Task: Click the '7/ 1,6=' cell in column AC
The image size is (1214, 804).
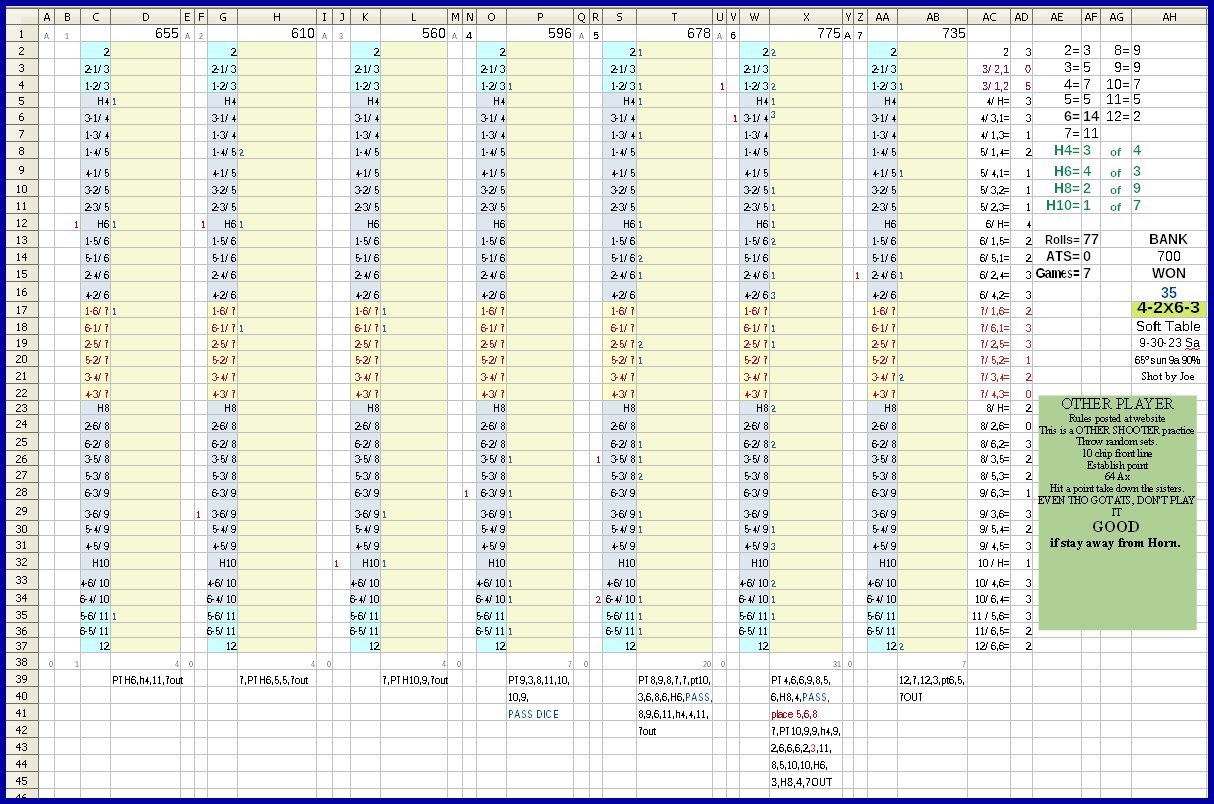Action: click(x=989, y=311)
